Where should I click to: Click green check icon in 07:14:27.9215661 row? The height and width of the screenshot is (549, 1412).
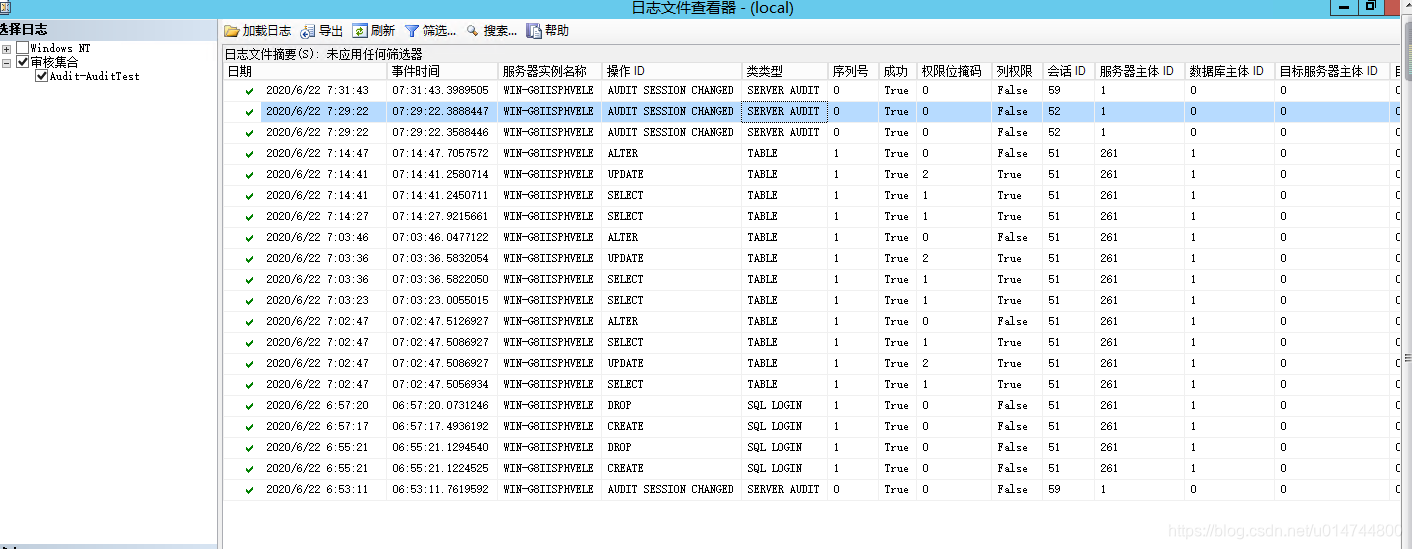249,217
